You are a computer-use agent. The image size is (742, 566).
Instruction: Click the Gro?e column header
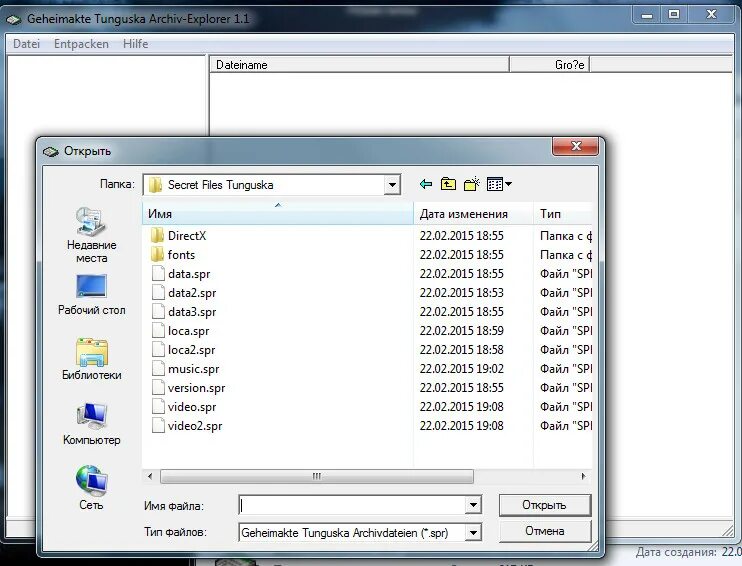(549, 64)
